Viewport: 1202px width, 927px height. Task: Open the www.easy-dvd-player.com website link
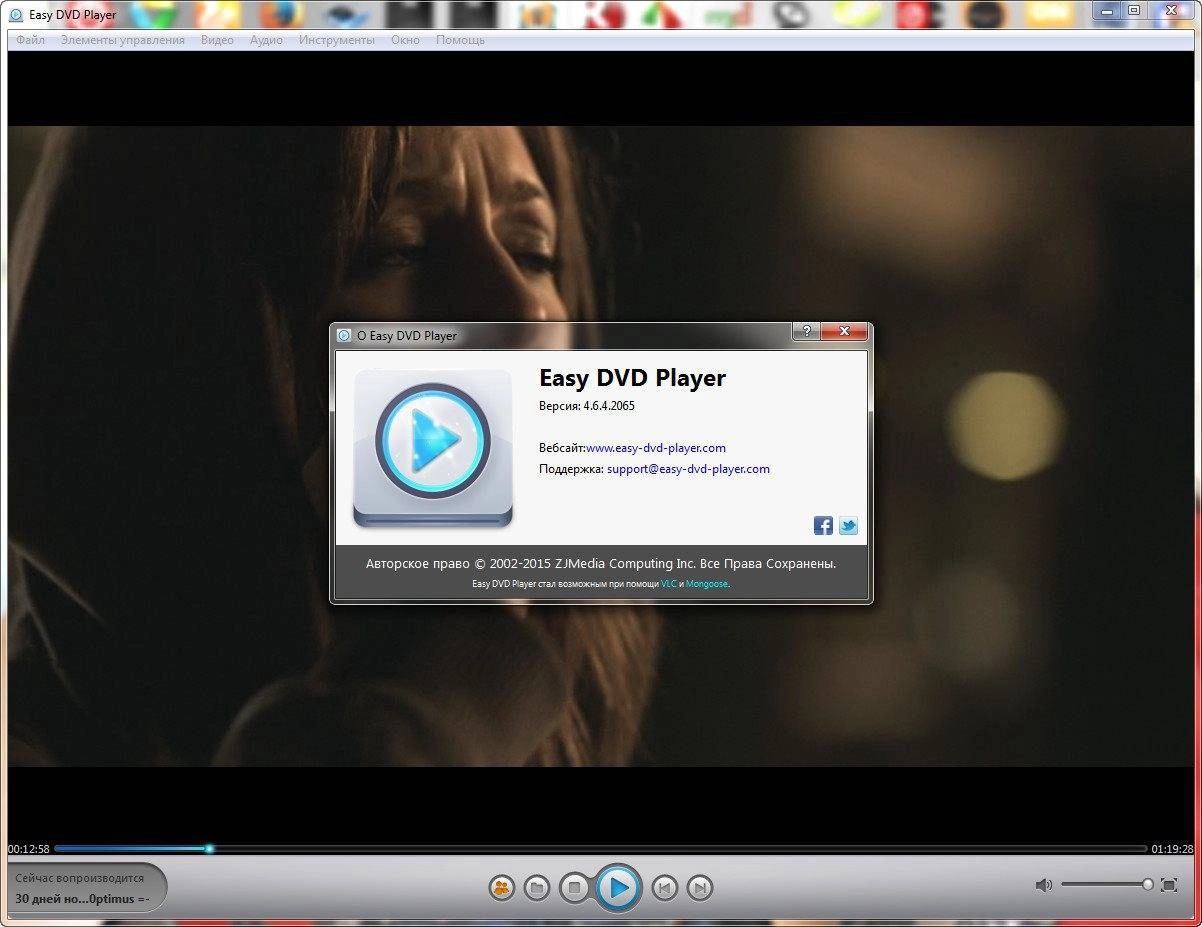656,448
